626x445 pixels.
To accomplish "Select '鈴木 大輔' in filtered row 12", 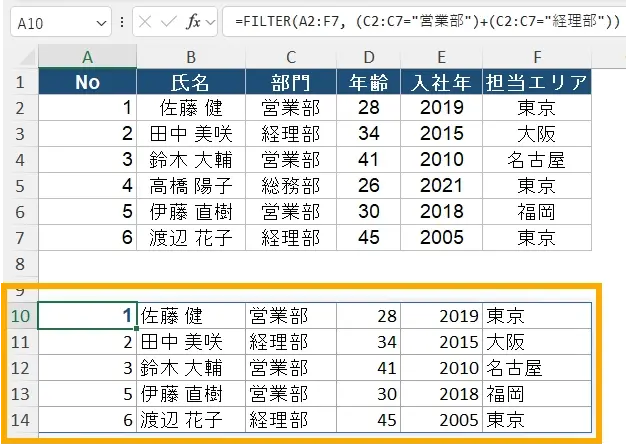I will point(191,368).
